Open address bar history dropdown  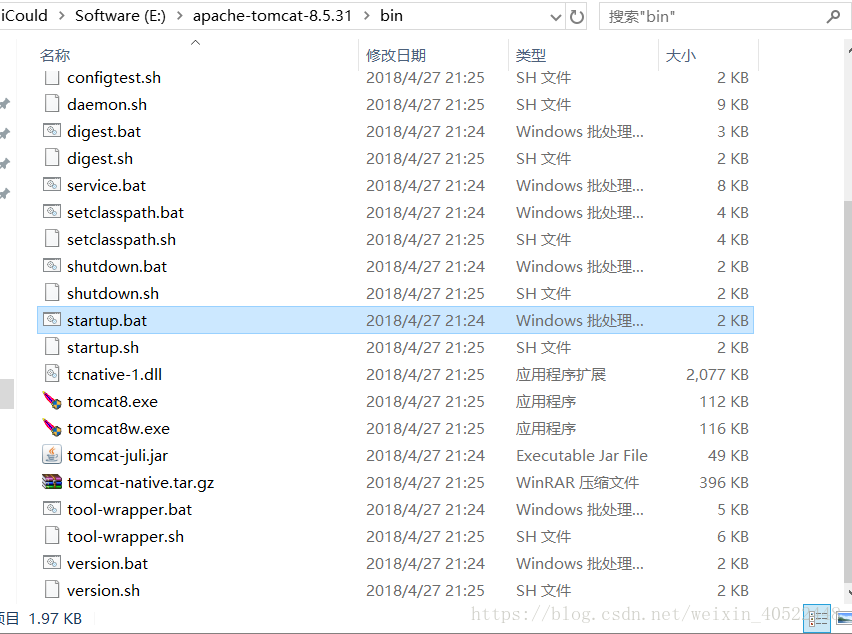(x=555, y=17)
